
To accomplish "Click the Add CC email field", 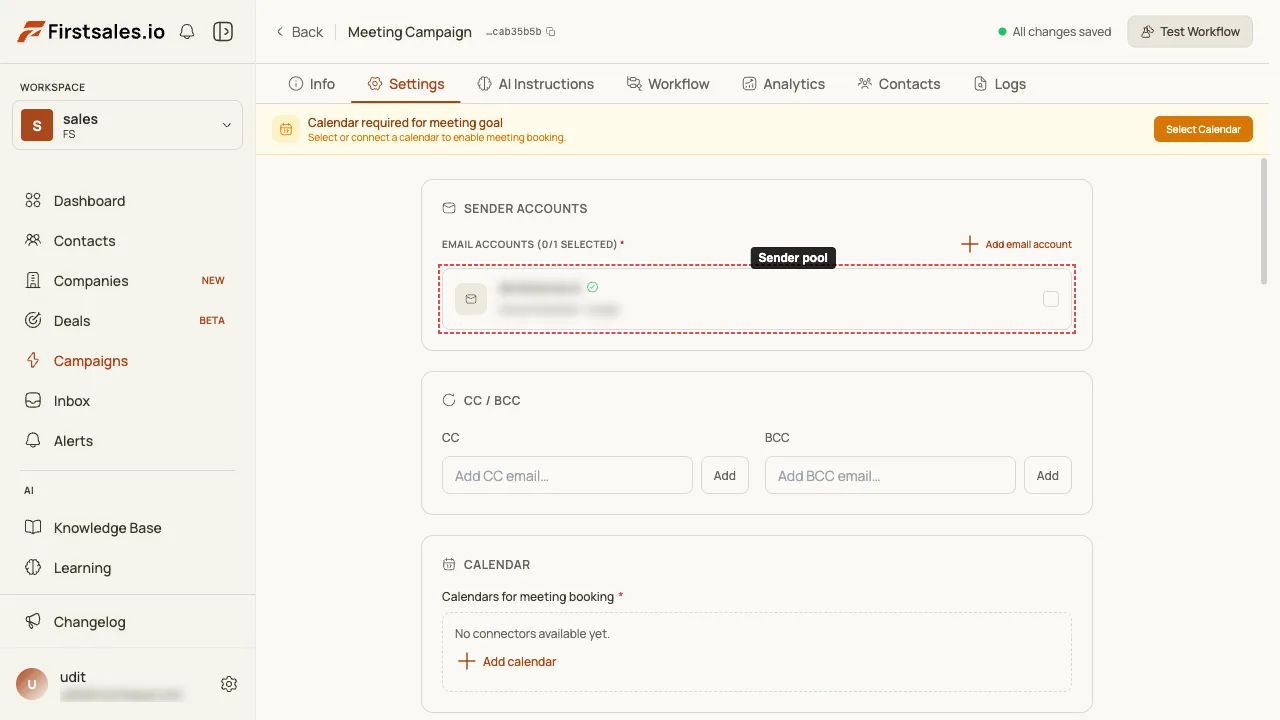I will click(567, 476).
